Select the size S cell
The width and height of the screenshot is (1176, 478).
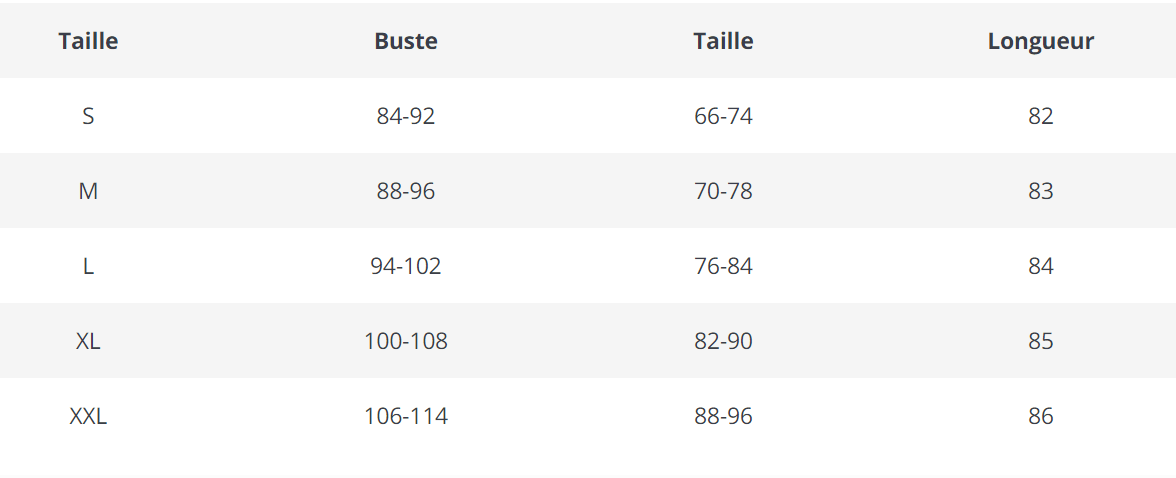pyautogui.click(x=88, y=116)
